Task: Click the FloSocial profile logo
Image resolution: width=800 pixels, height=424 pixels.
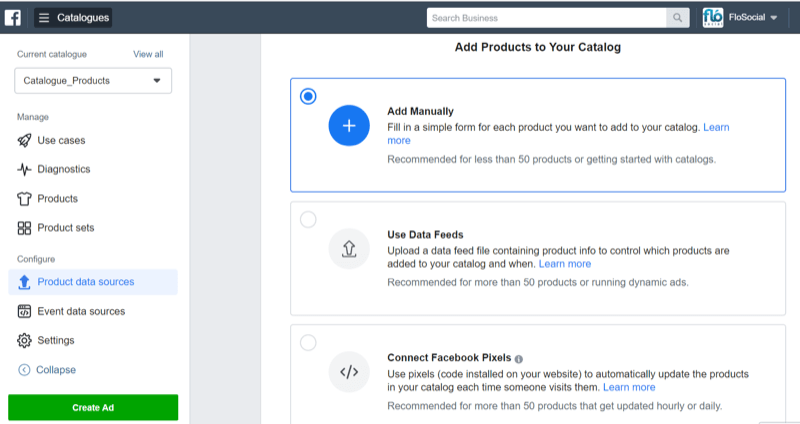Action: [713, 18]
